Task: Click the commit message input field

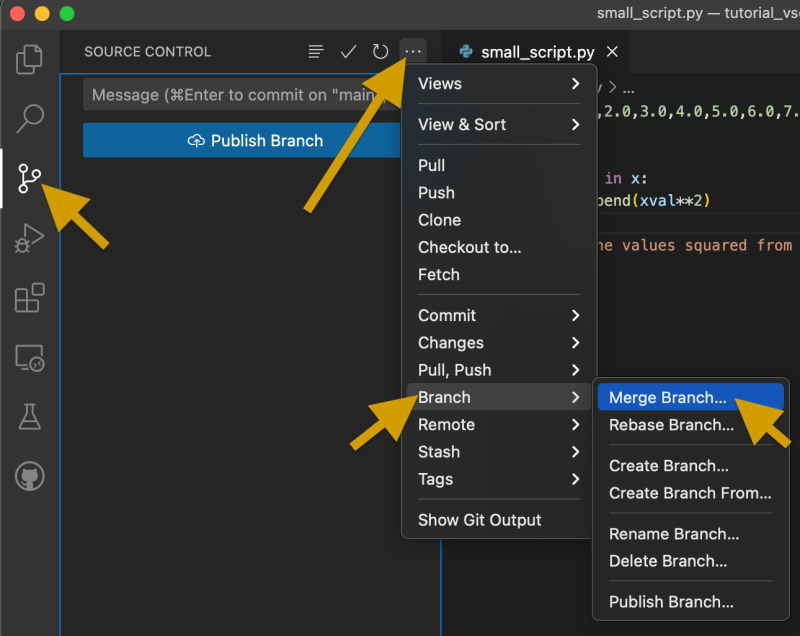Action: 240,95
